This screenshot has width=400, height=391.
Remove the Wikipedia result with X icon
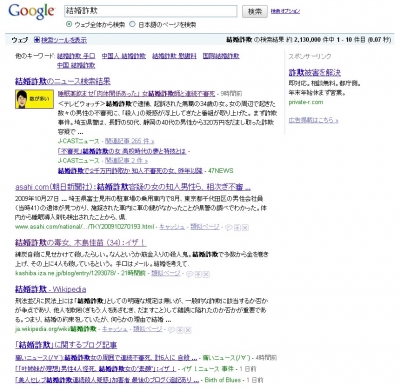pos(188,330)
